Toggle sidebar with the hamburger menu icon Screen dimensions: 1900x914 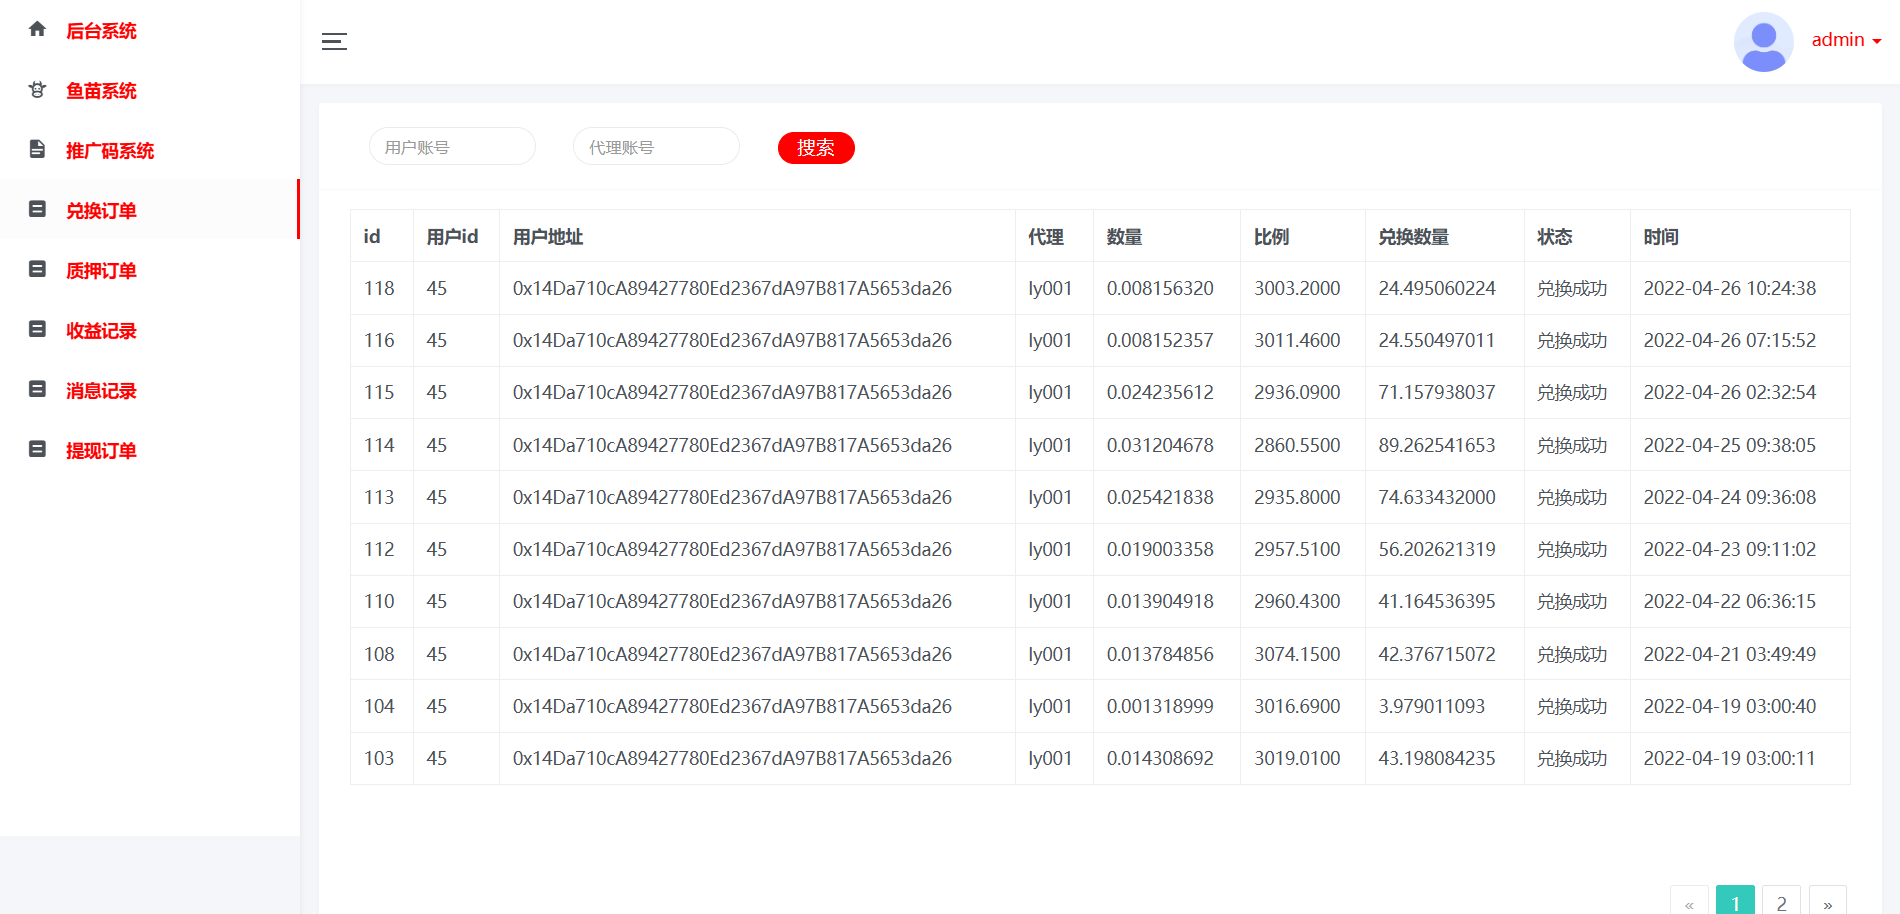334,41
